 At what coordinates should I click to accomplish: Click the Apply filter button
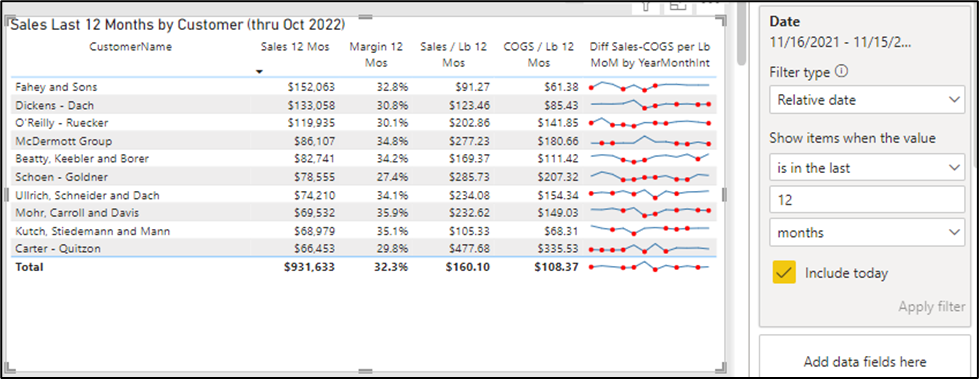pos(932,307)
